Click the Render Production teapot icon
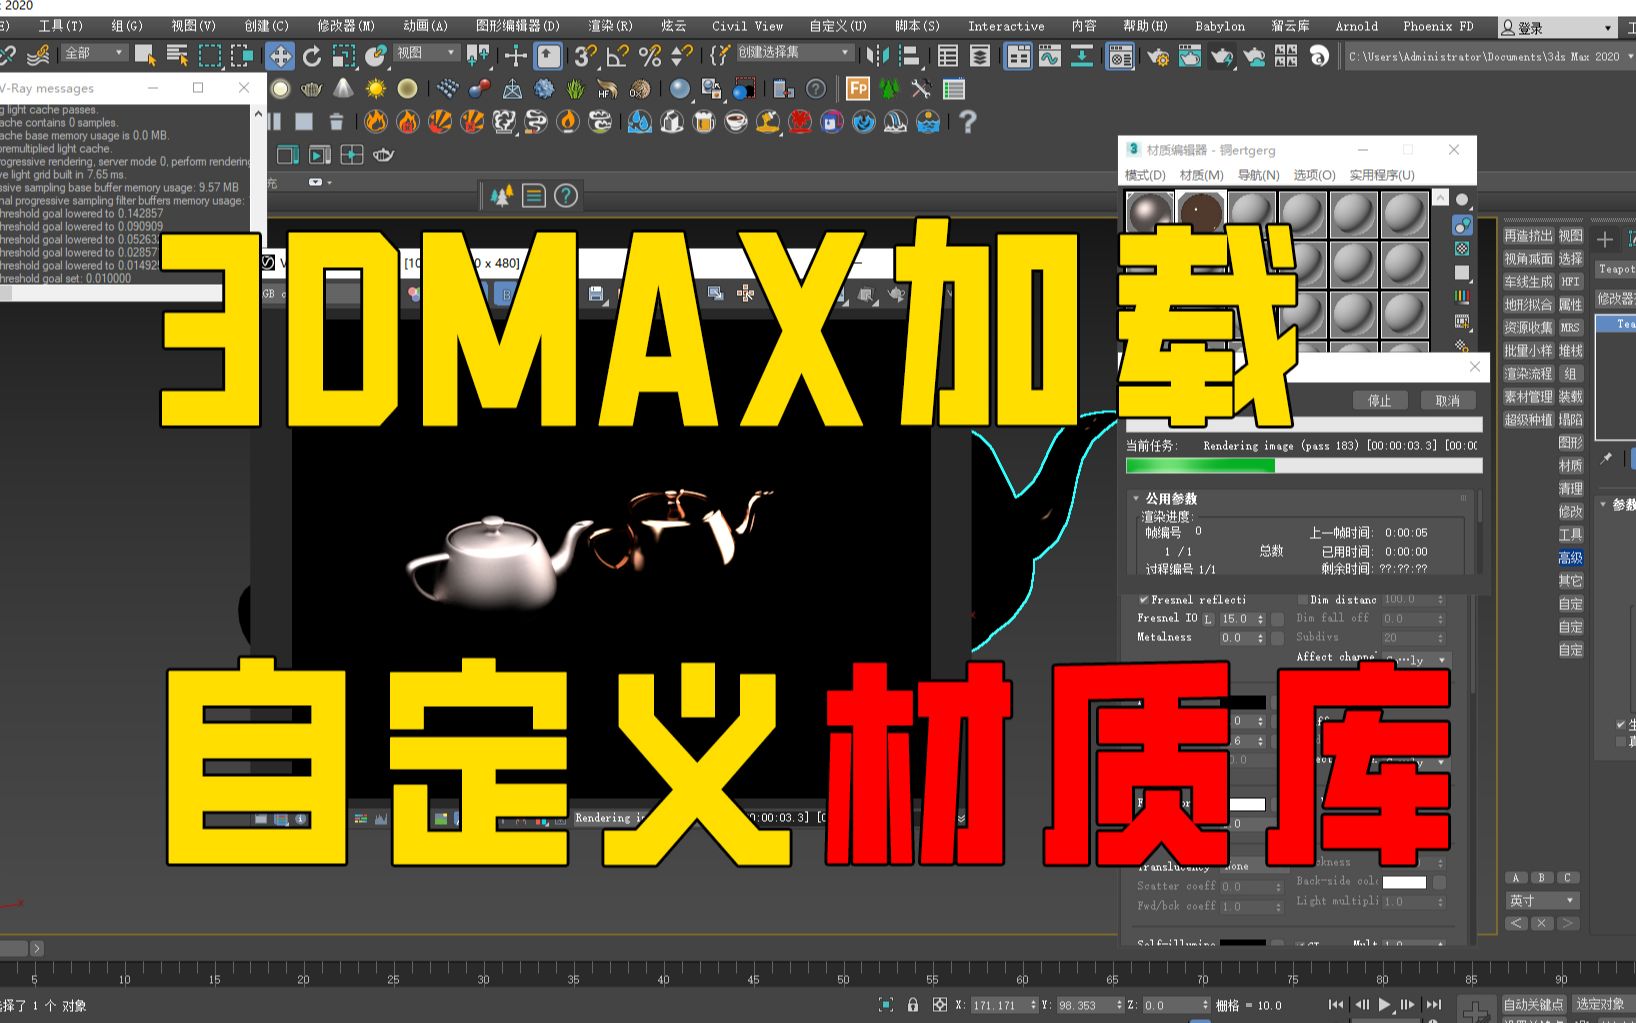Image resolution: width=1636 pixels, height=1023 pixels. click(x=1222, y=57)
